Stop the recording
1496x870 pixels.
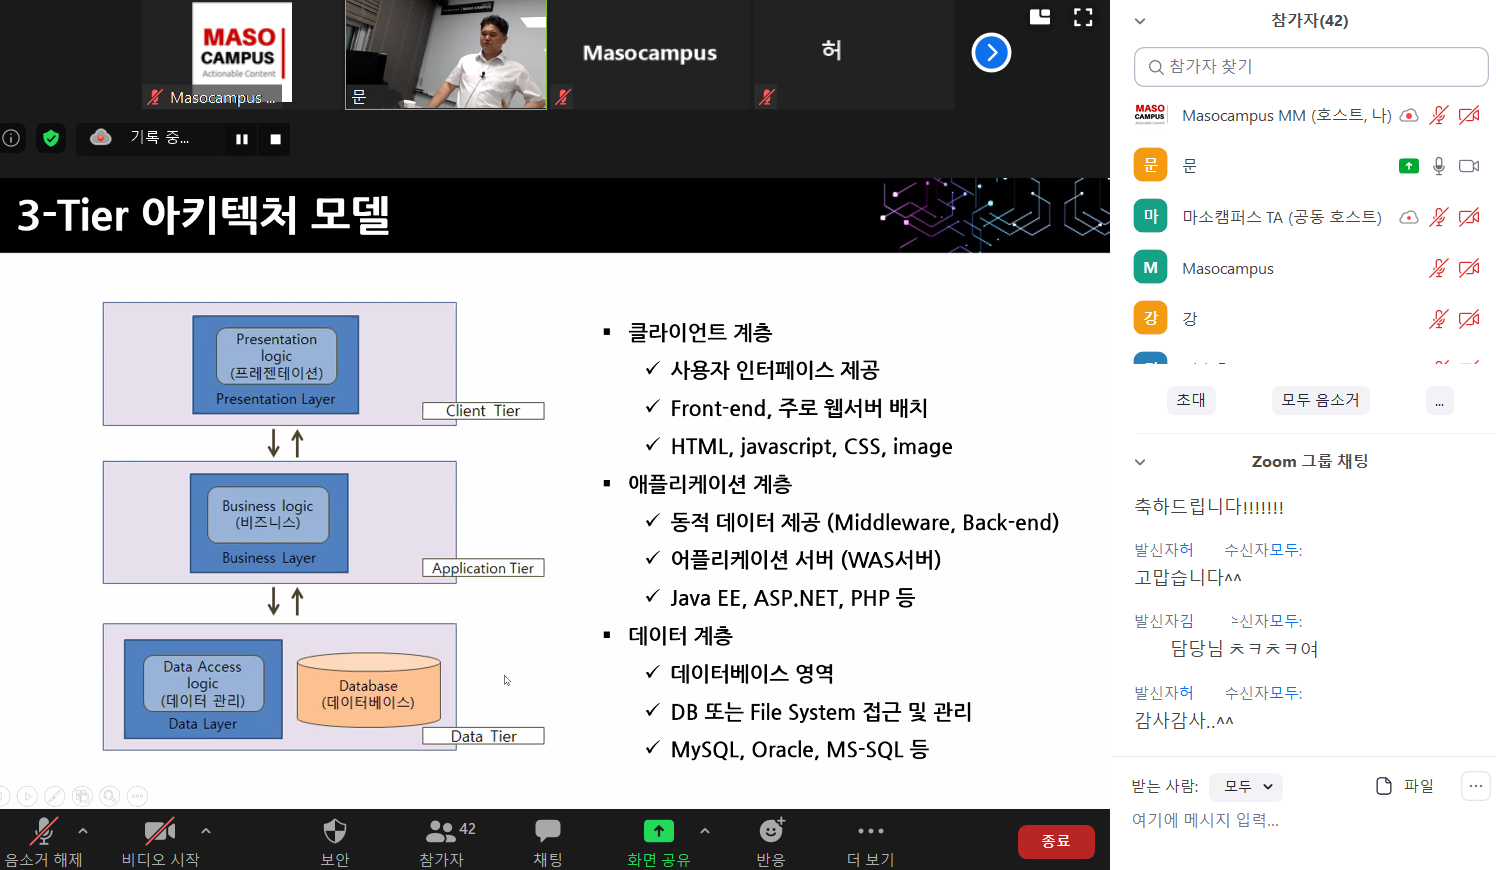(275, 139)
